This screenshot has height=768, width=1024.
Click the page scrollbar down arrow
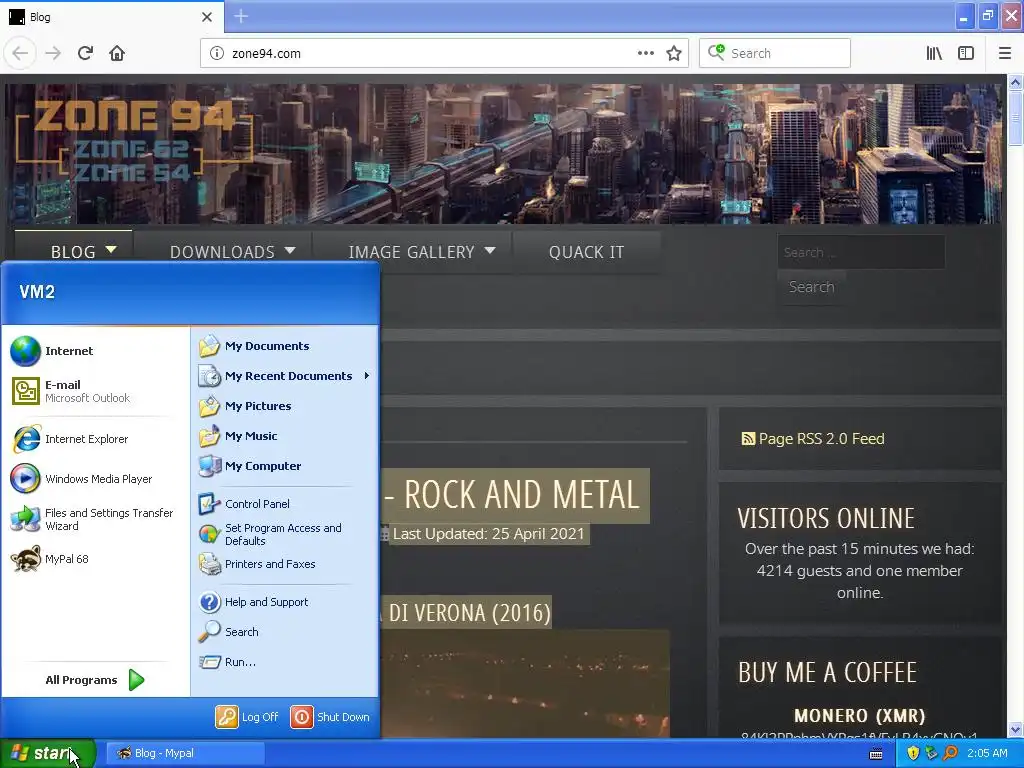tap(1015, 729)
